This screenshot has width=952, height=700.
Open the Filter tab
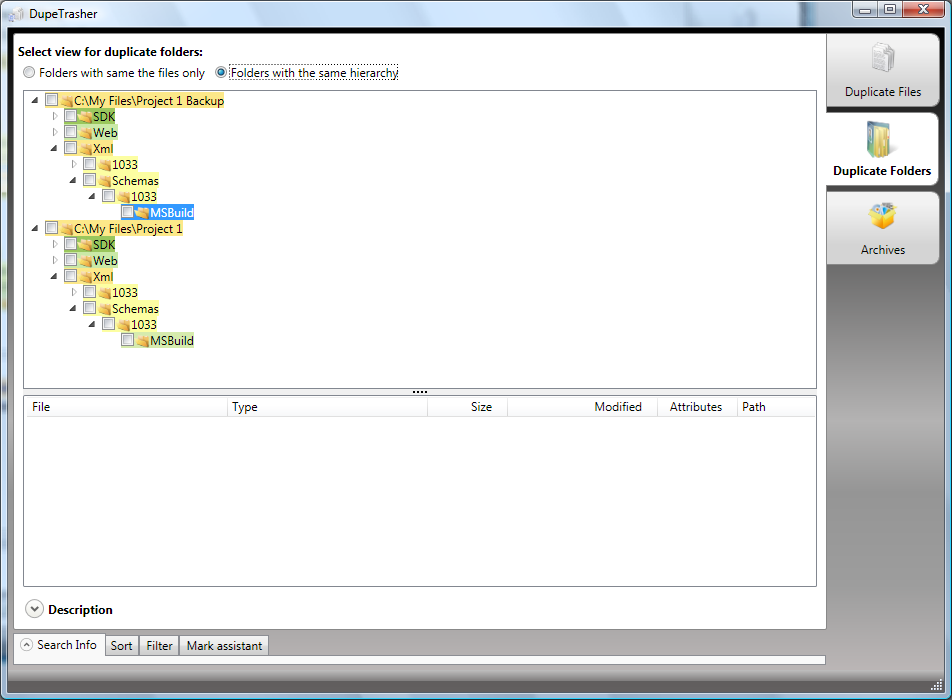click(159, 645)
